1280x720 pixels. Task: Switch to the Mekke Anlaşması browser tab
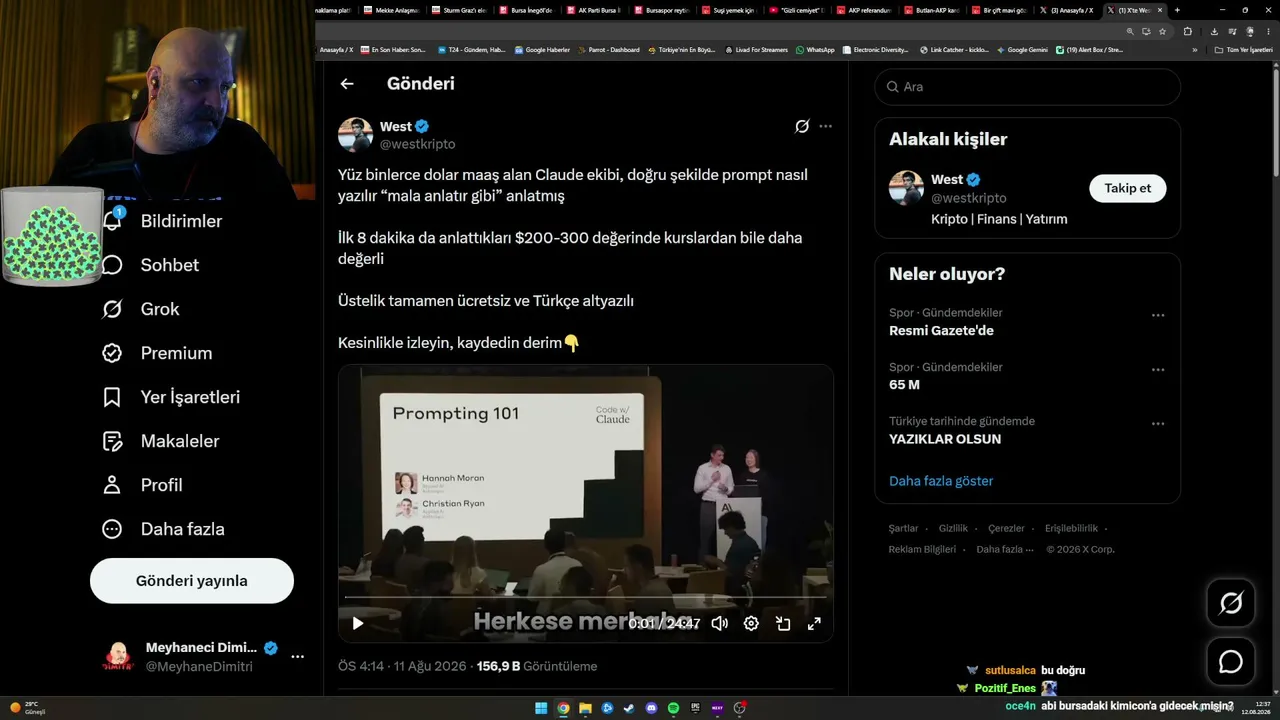point(390,10)
